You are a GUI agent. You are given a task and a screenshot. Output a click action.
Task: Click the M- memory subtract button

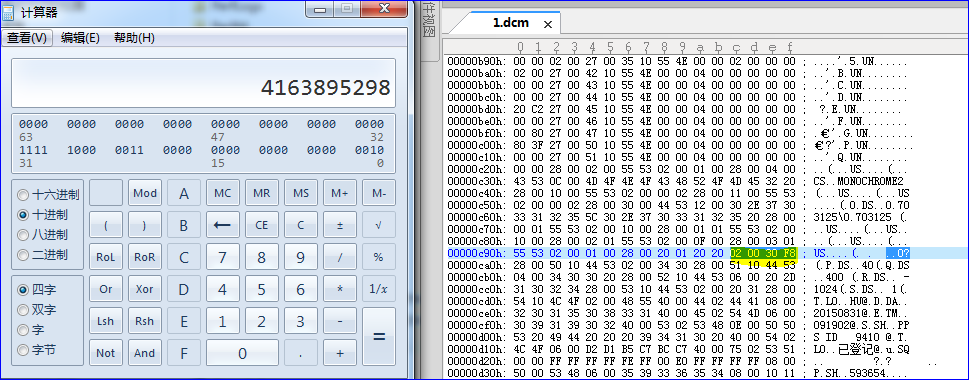379,193
